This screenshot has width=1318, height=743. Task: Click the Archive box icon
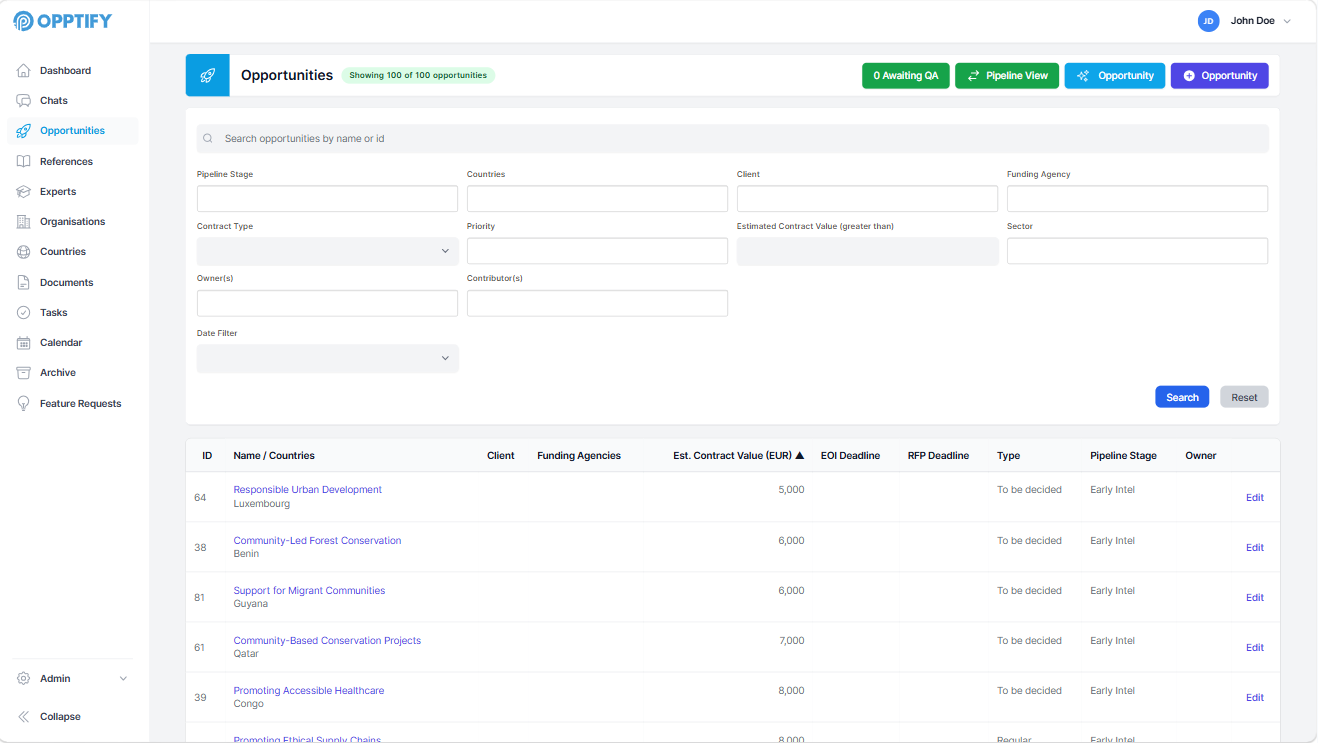point(24,373)
